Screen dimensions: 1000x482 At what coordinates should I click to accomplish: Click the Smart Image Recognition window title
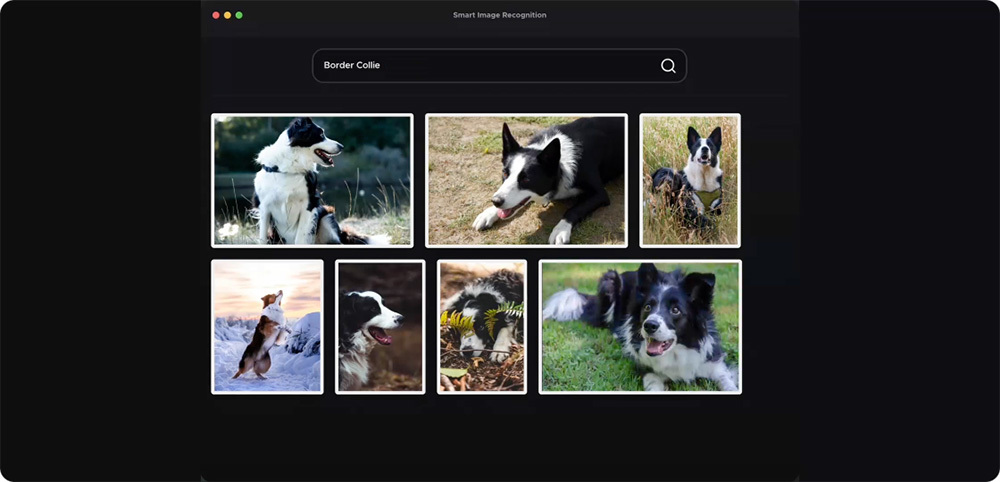(499, 15)
